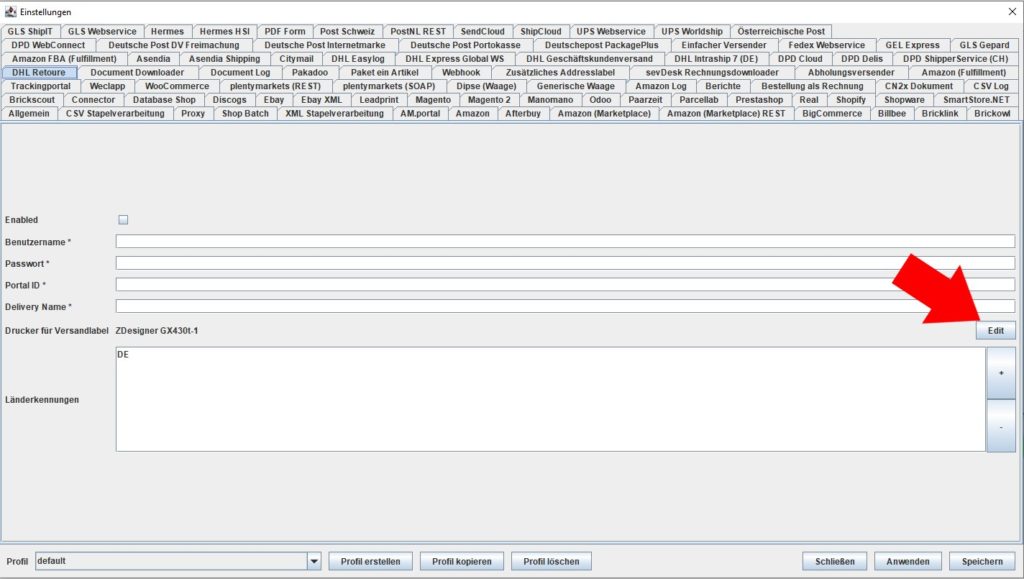Open the PDF Form tab

285,31
